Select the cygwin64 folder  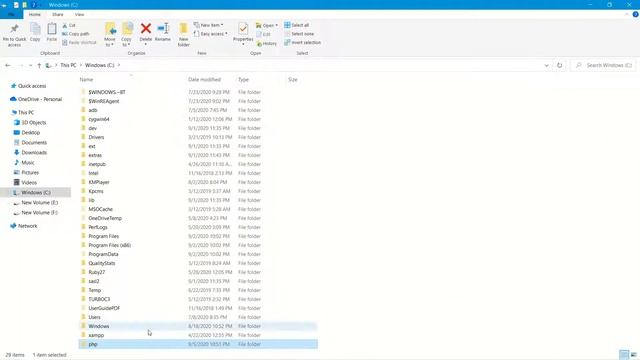coord(198,119)
